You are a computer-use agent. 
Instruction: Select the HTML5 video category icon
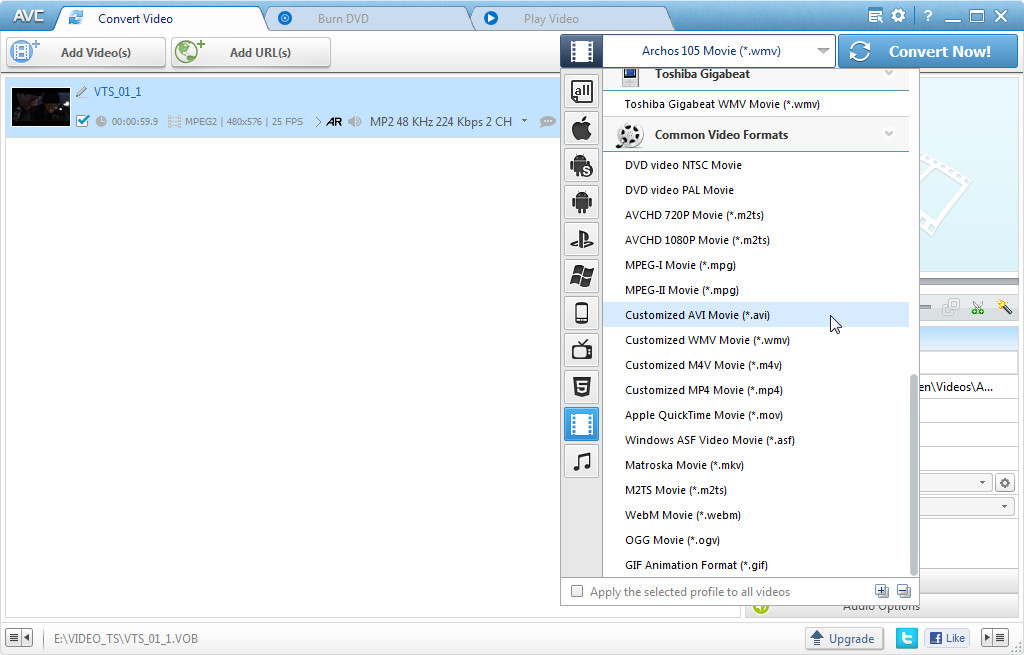pyautogui.click(x=581, y=386)
